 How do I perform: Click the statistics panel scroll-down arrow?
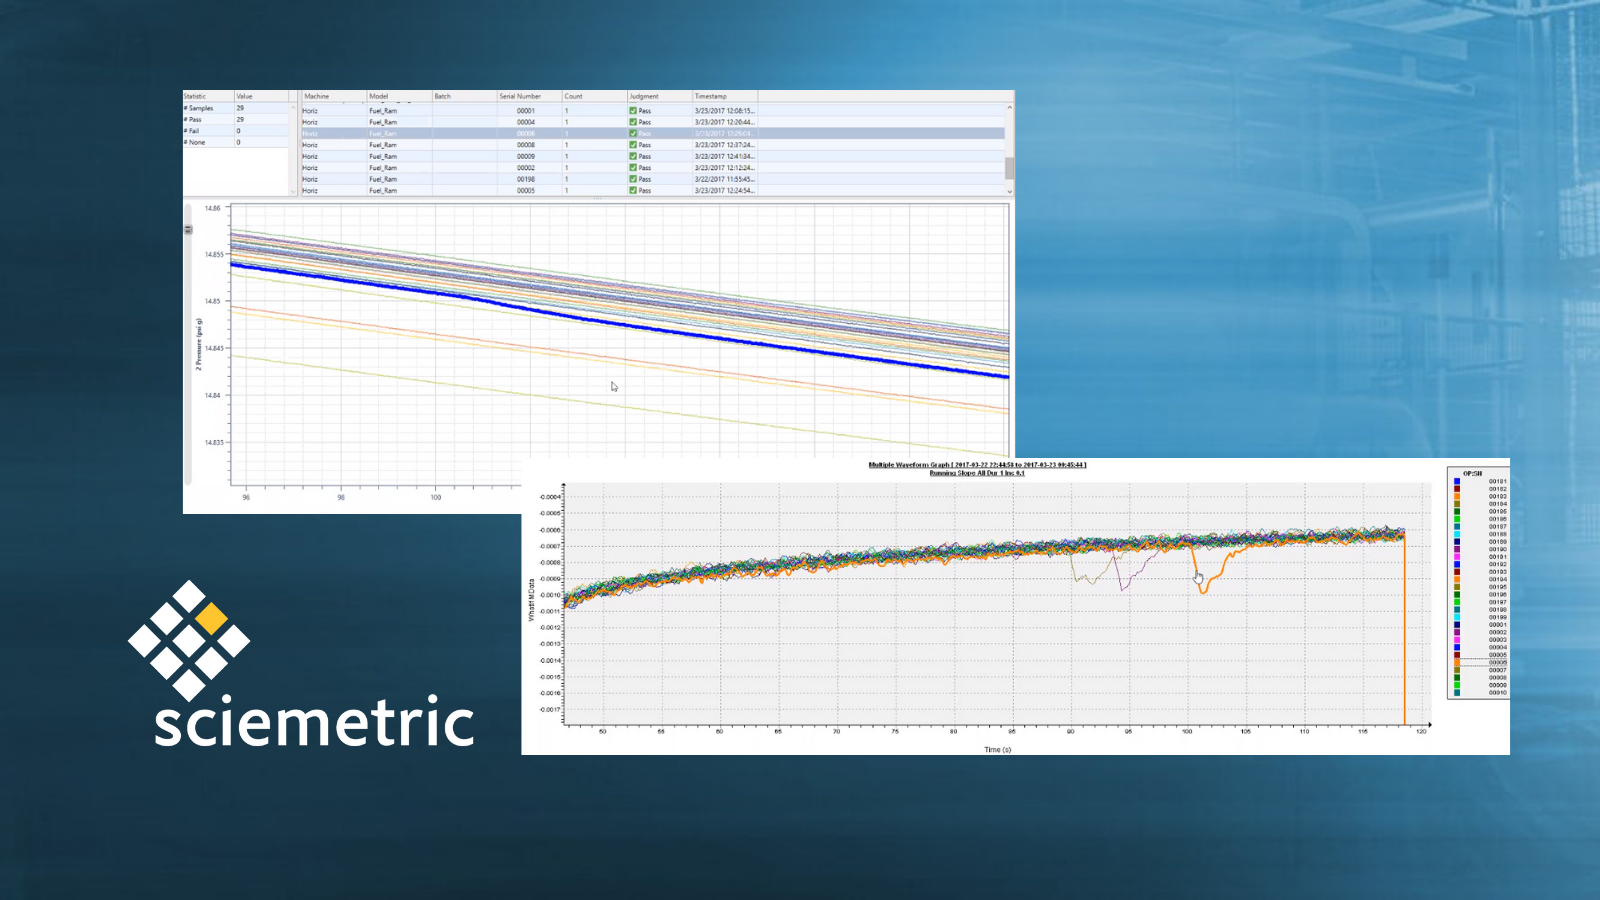293,191
